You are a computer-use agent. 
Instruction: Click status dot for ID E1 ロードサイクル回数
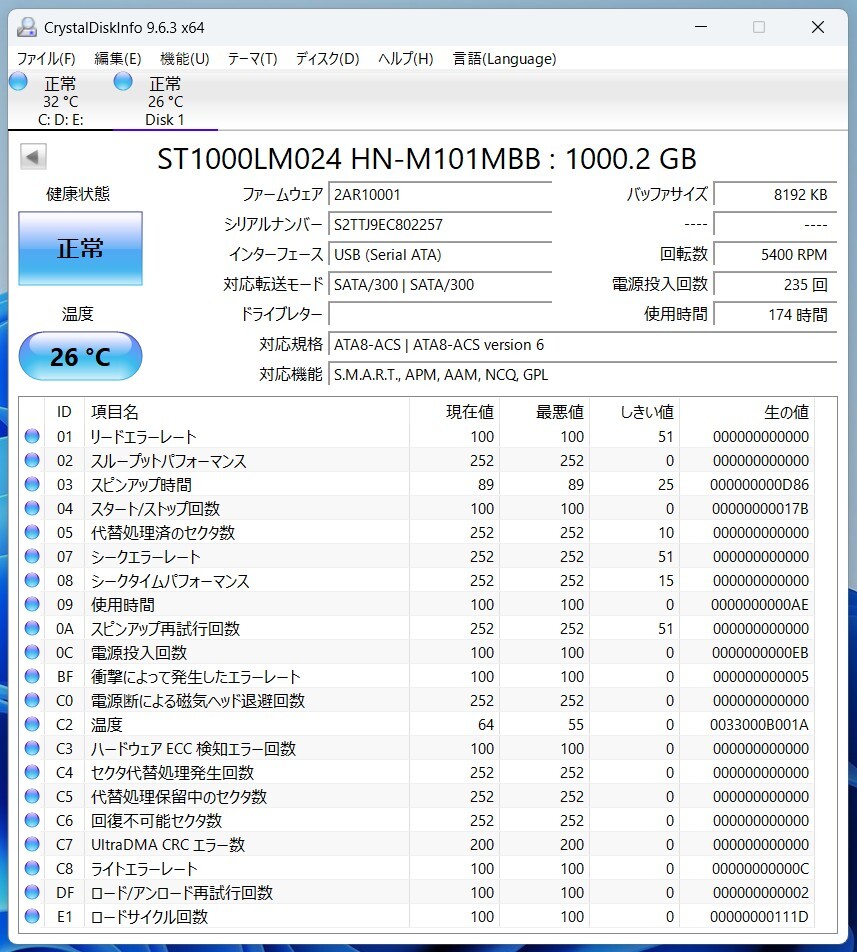click(x=32, y=916)
